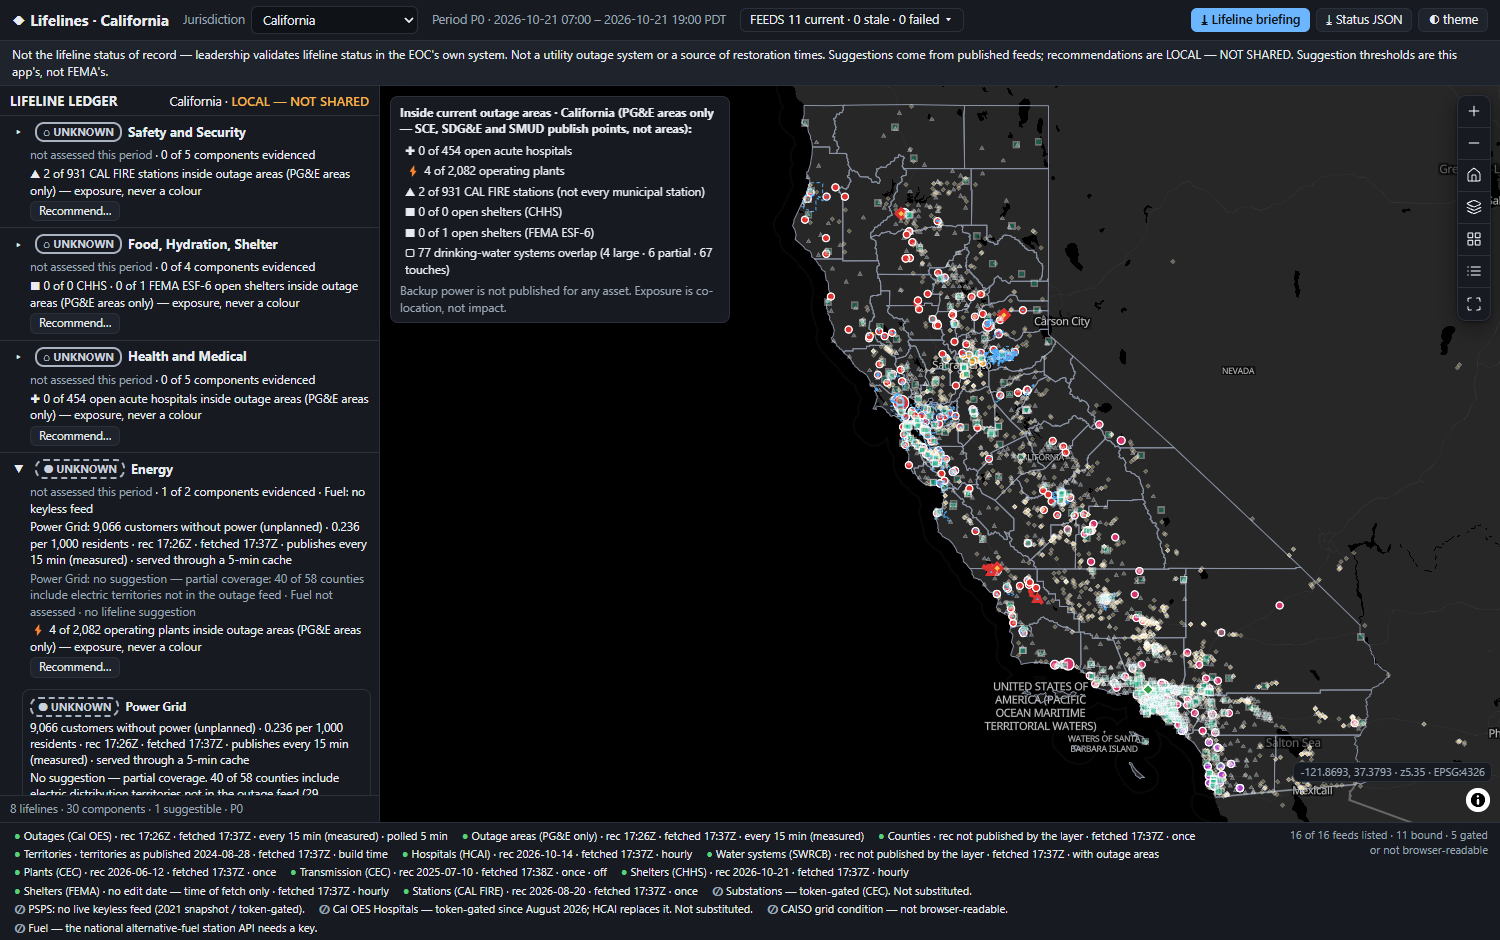
Task: Collapse the Energy lifeline
Action: (x=18, y=469)
